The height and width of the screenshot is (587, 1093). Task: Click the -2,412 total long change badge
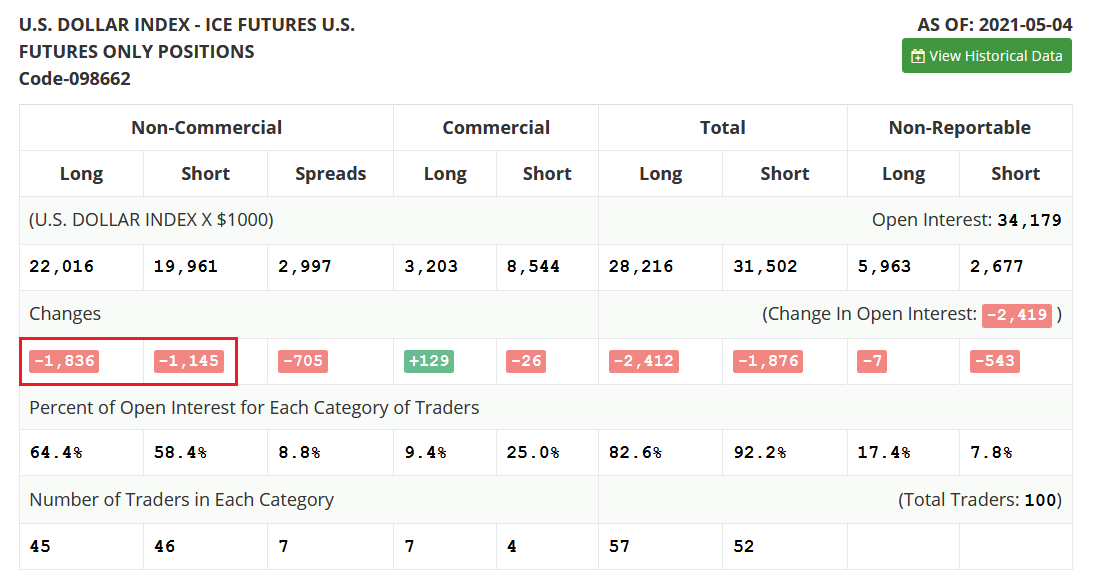tap(643, 361)
